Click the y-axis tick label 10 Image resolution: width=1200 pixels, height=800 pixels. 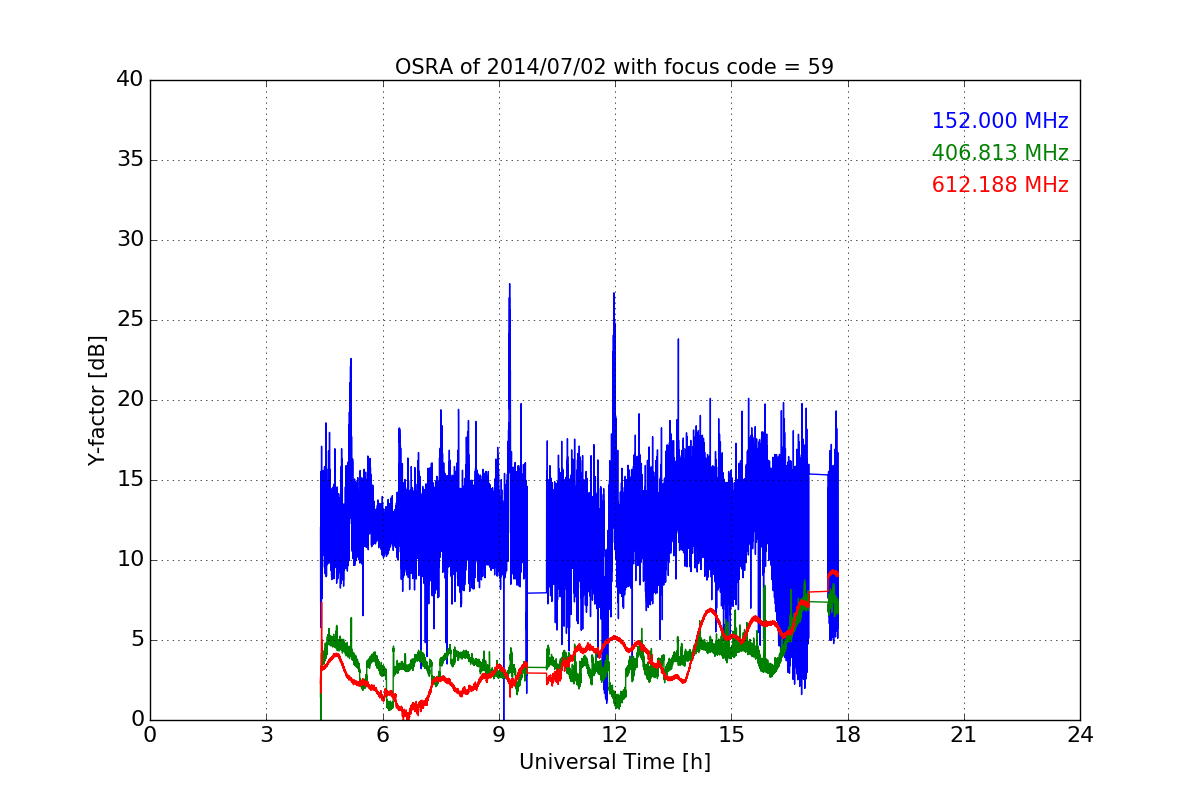point(129,560)
